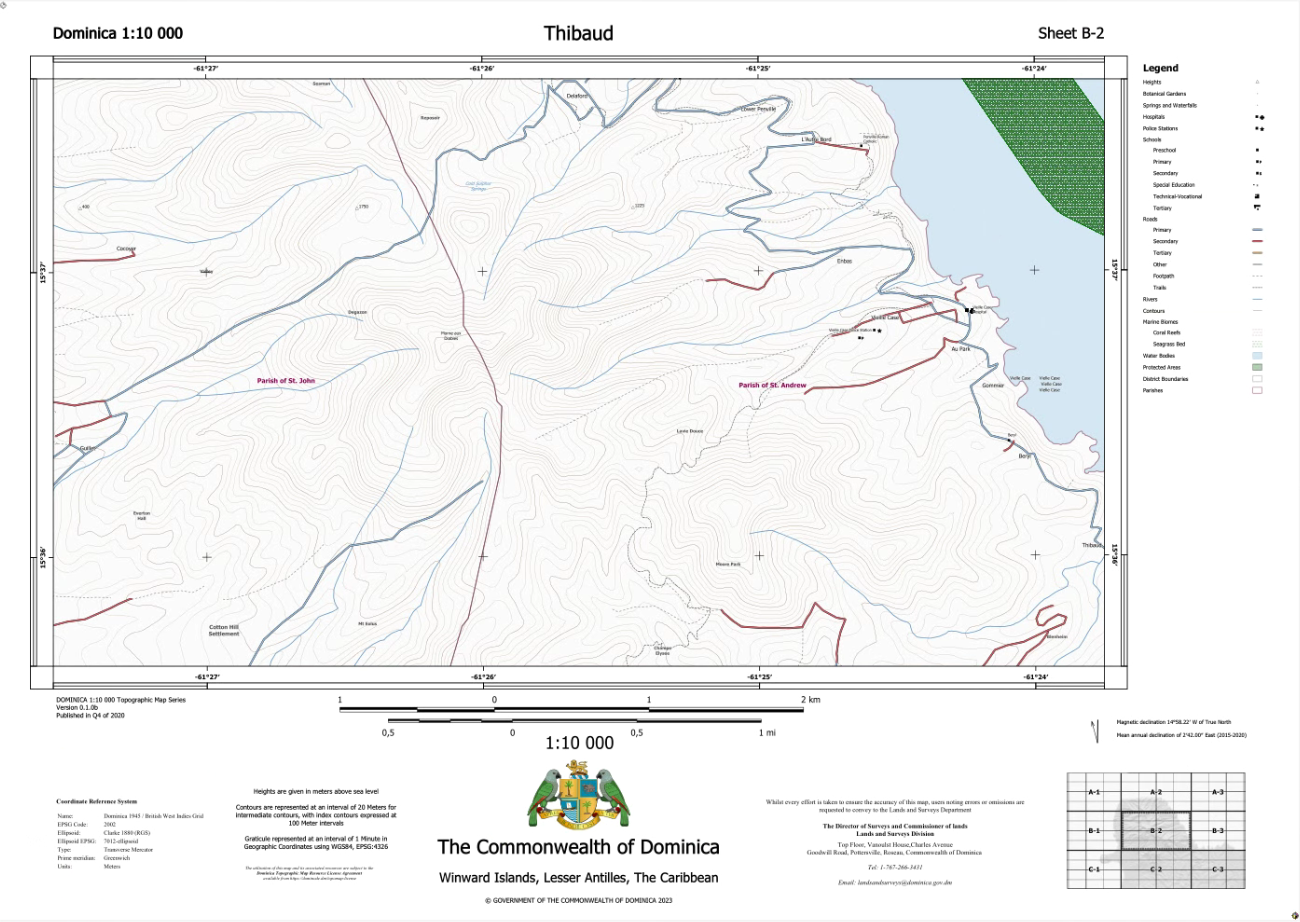Click the Au Park place name

[961, 349]
